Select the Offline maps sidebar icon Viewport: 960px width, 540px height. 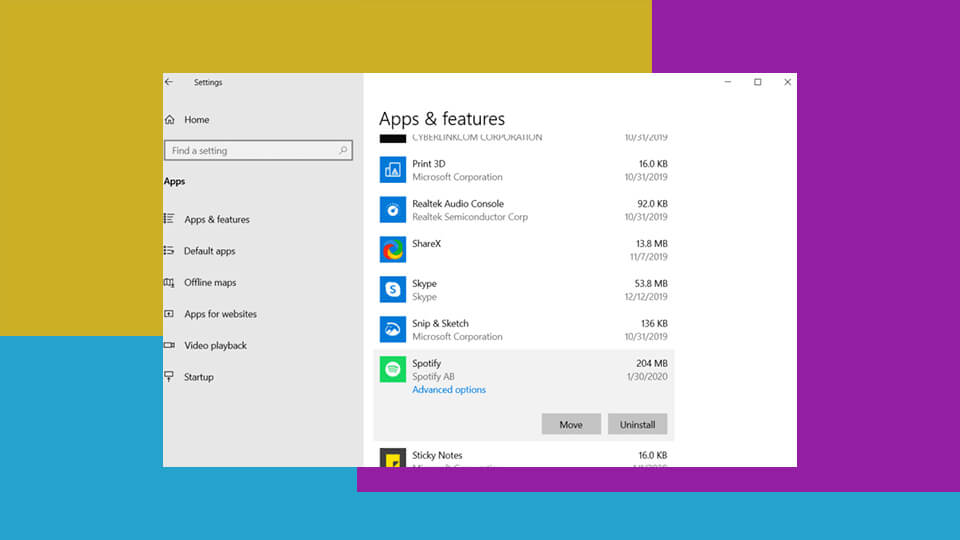(169, 282)
